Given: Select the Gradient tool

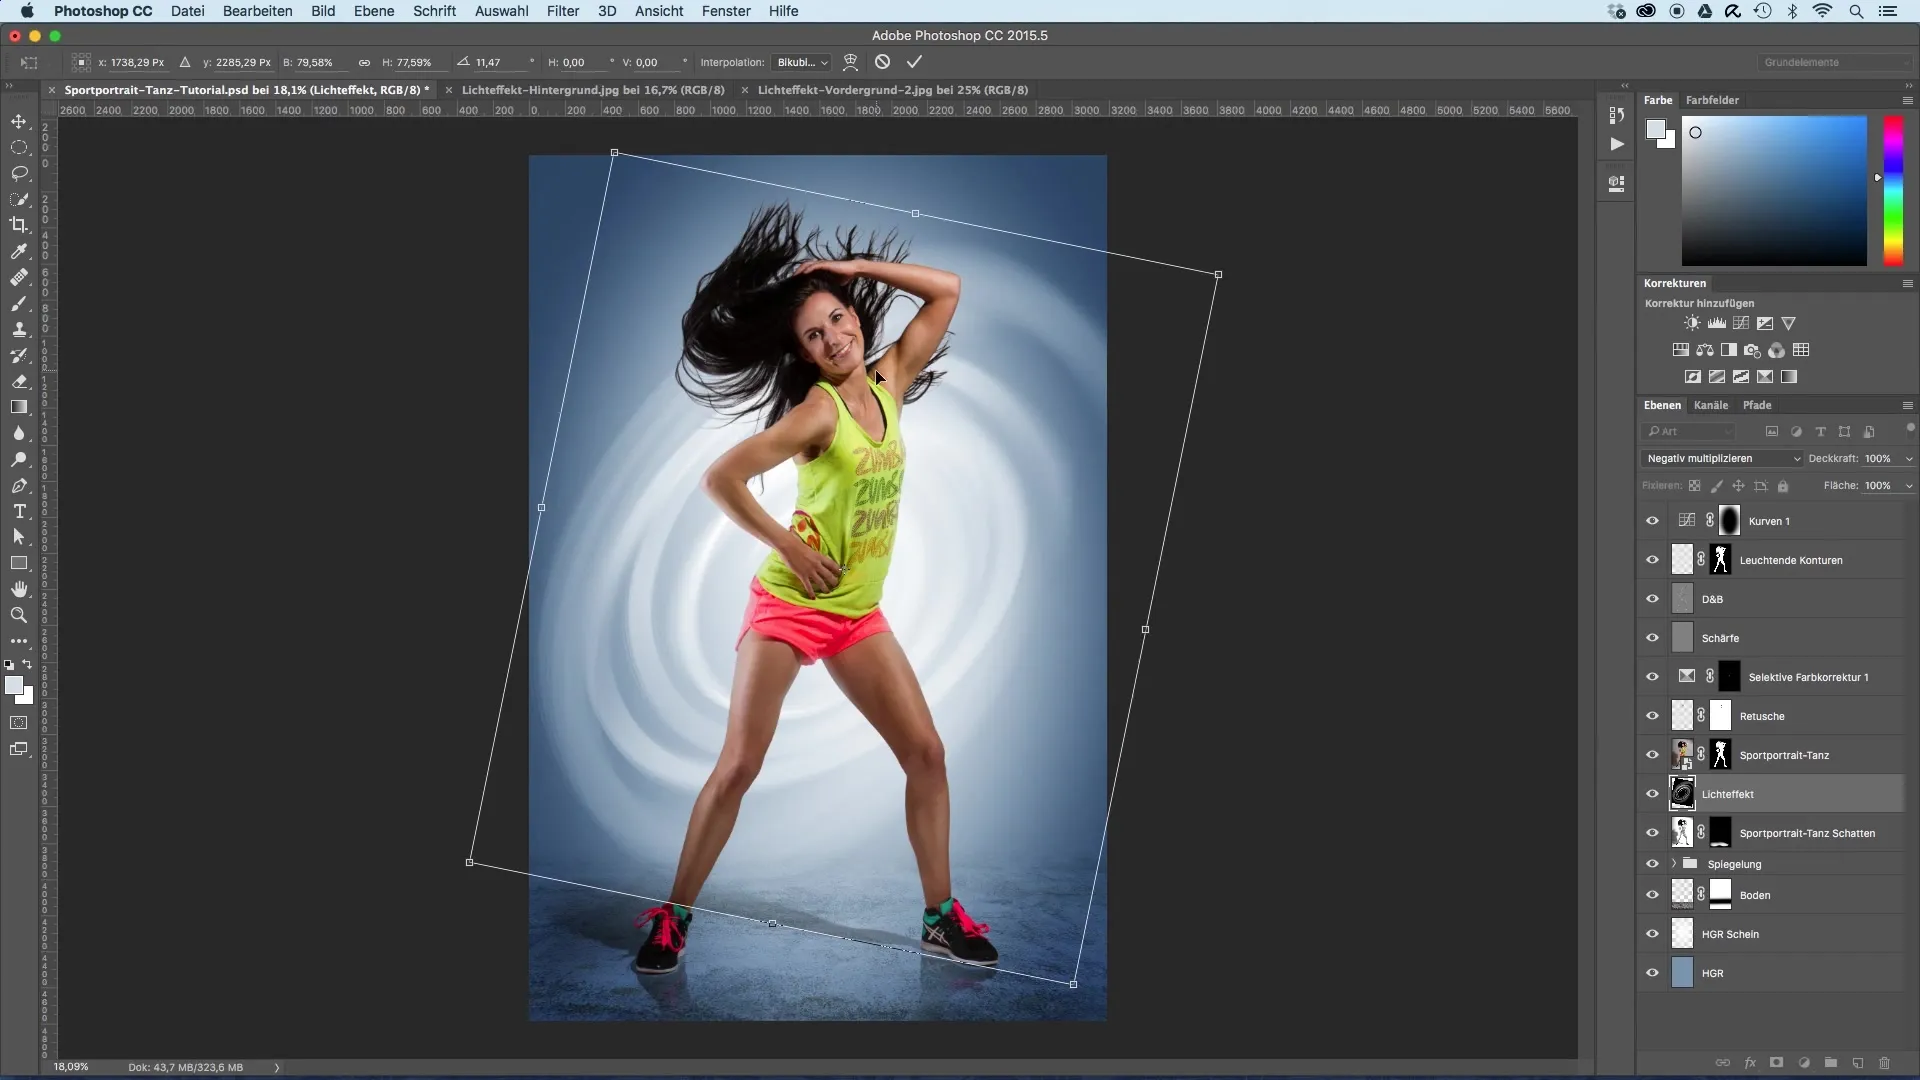Looking at the screenshot, I should [19, 407].
